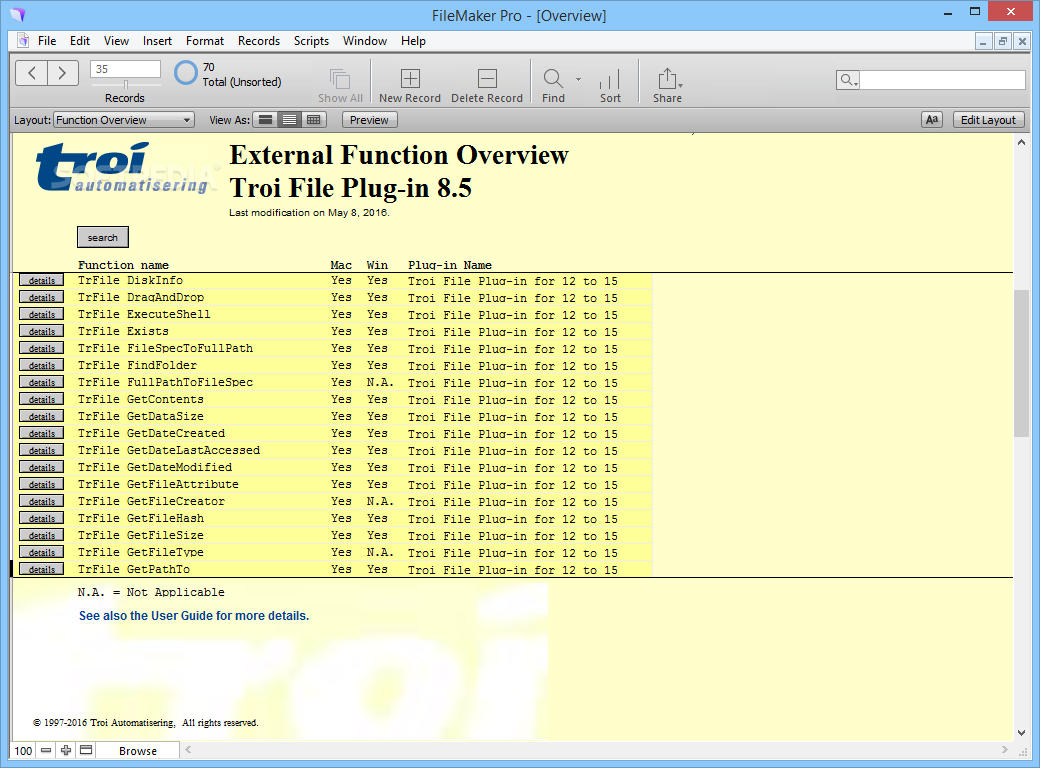Open details for TrFile FindFolder
Screen dimensions: 1040x768
click(42, 365)
